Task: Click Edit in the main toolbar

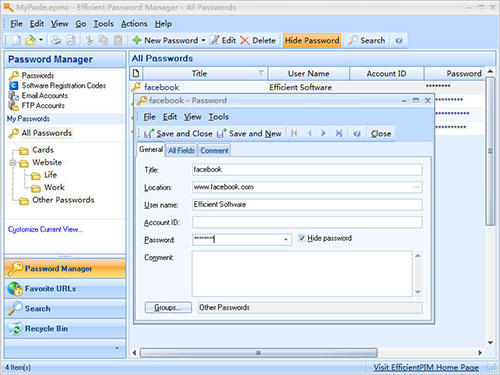Action: coord(223,40)
